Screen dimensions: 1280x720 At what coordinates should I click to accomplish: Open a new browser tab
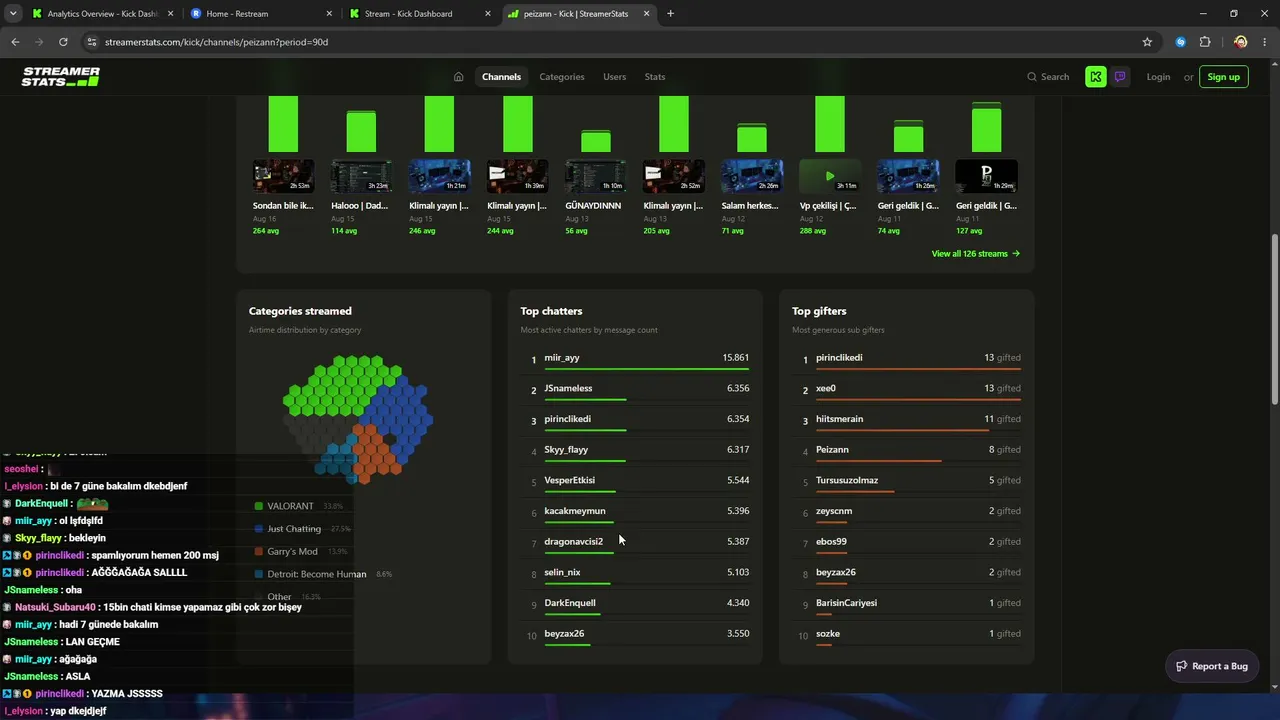(x=670, y=14)
